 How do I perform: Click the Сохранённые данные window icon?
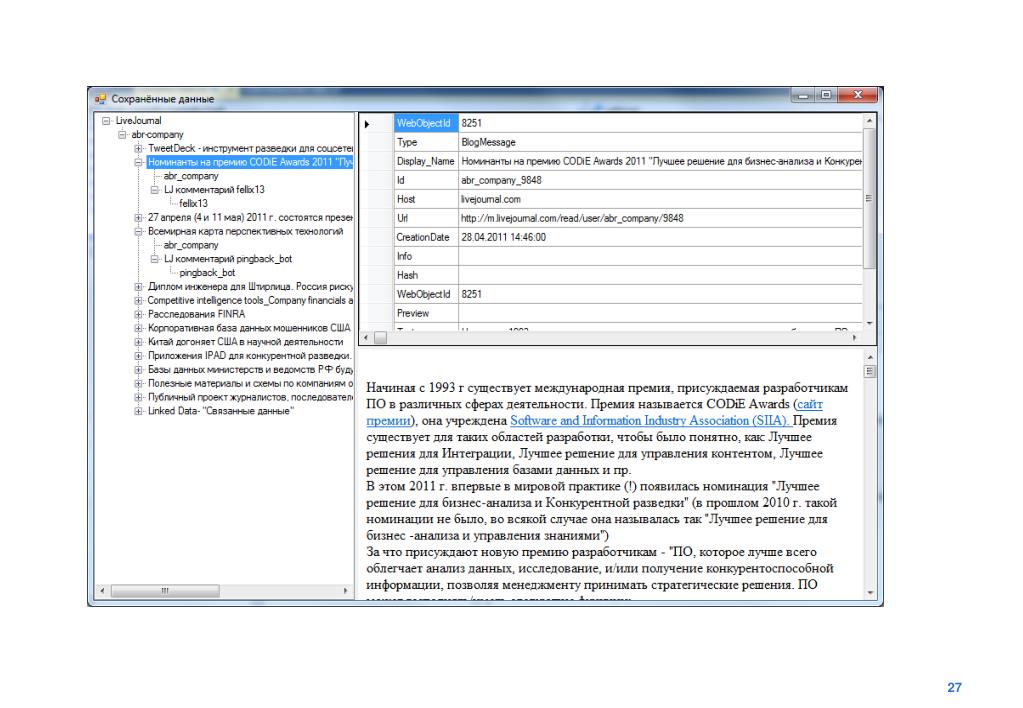point(100,99)
